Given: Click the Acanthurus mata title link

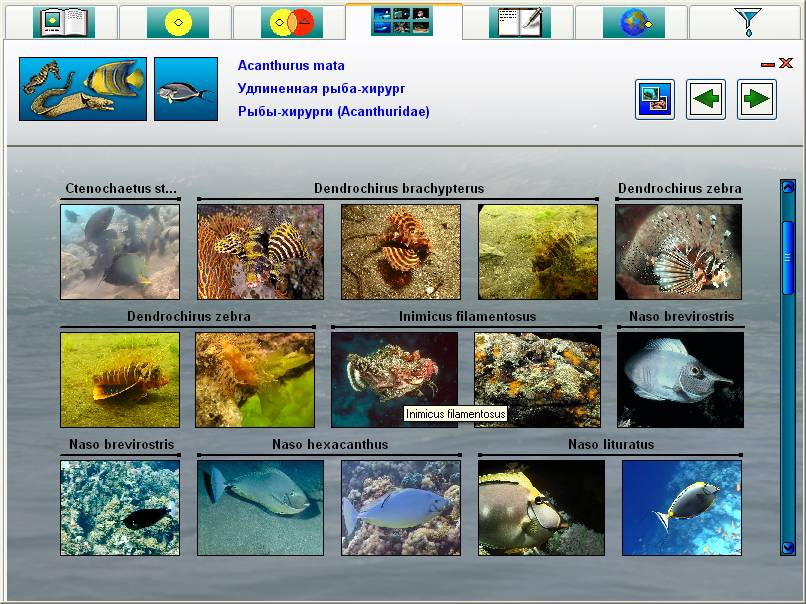Looking at the screenshot, I should (x=291, y=66).
